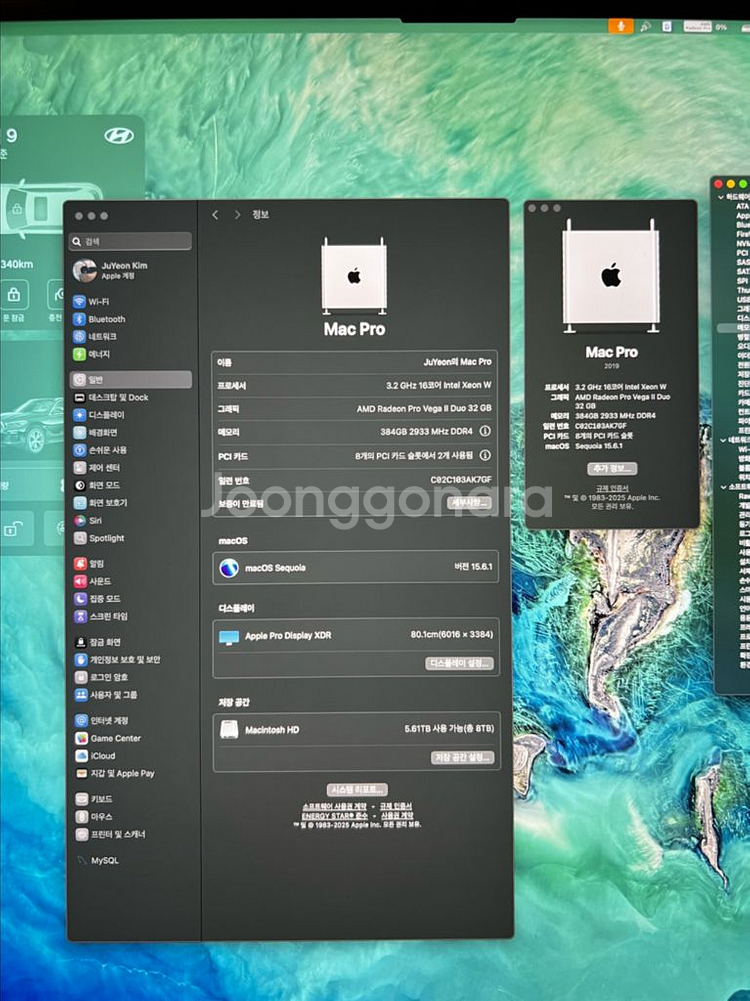Collapse 하드웨어 tree in System Information
Viewport: 750px width, 1001px height.
pos(721,197)
